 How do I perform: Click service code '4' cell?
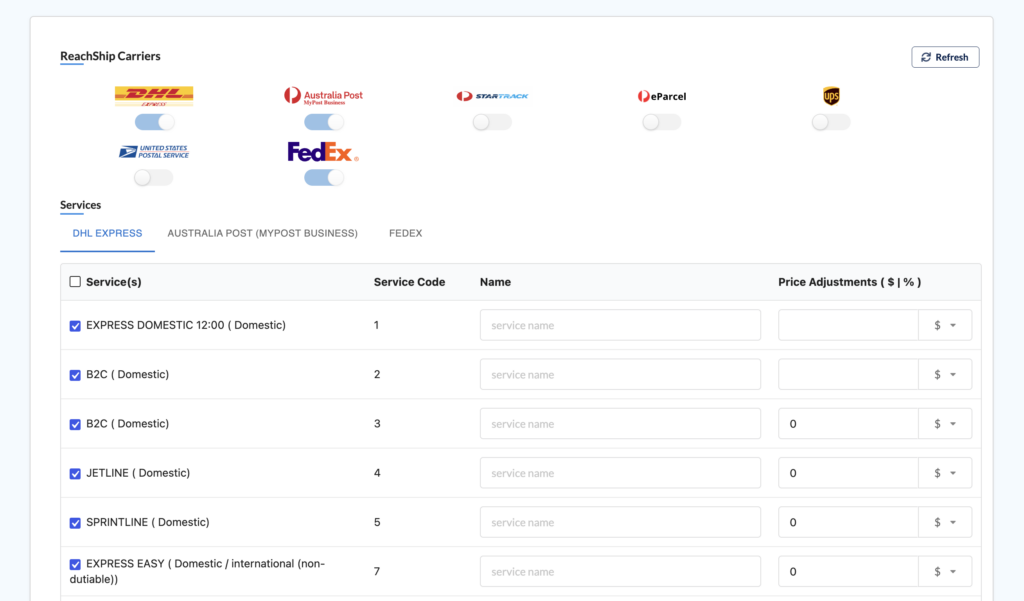tap(377, 473)
